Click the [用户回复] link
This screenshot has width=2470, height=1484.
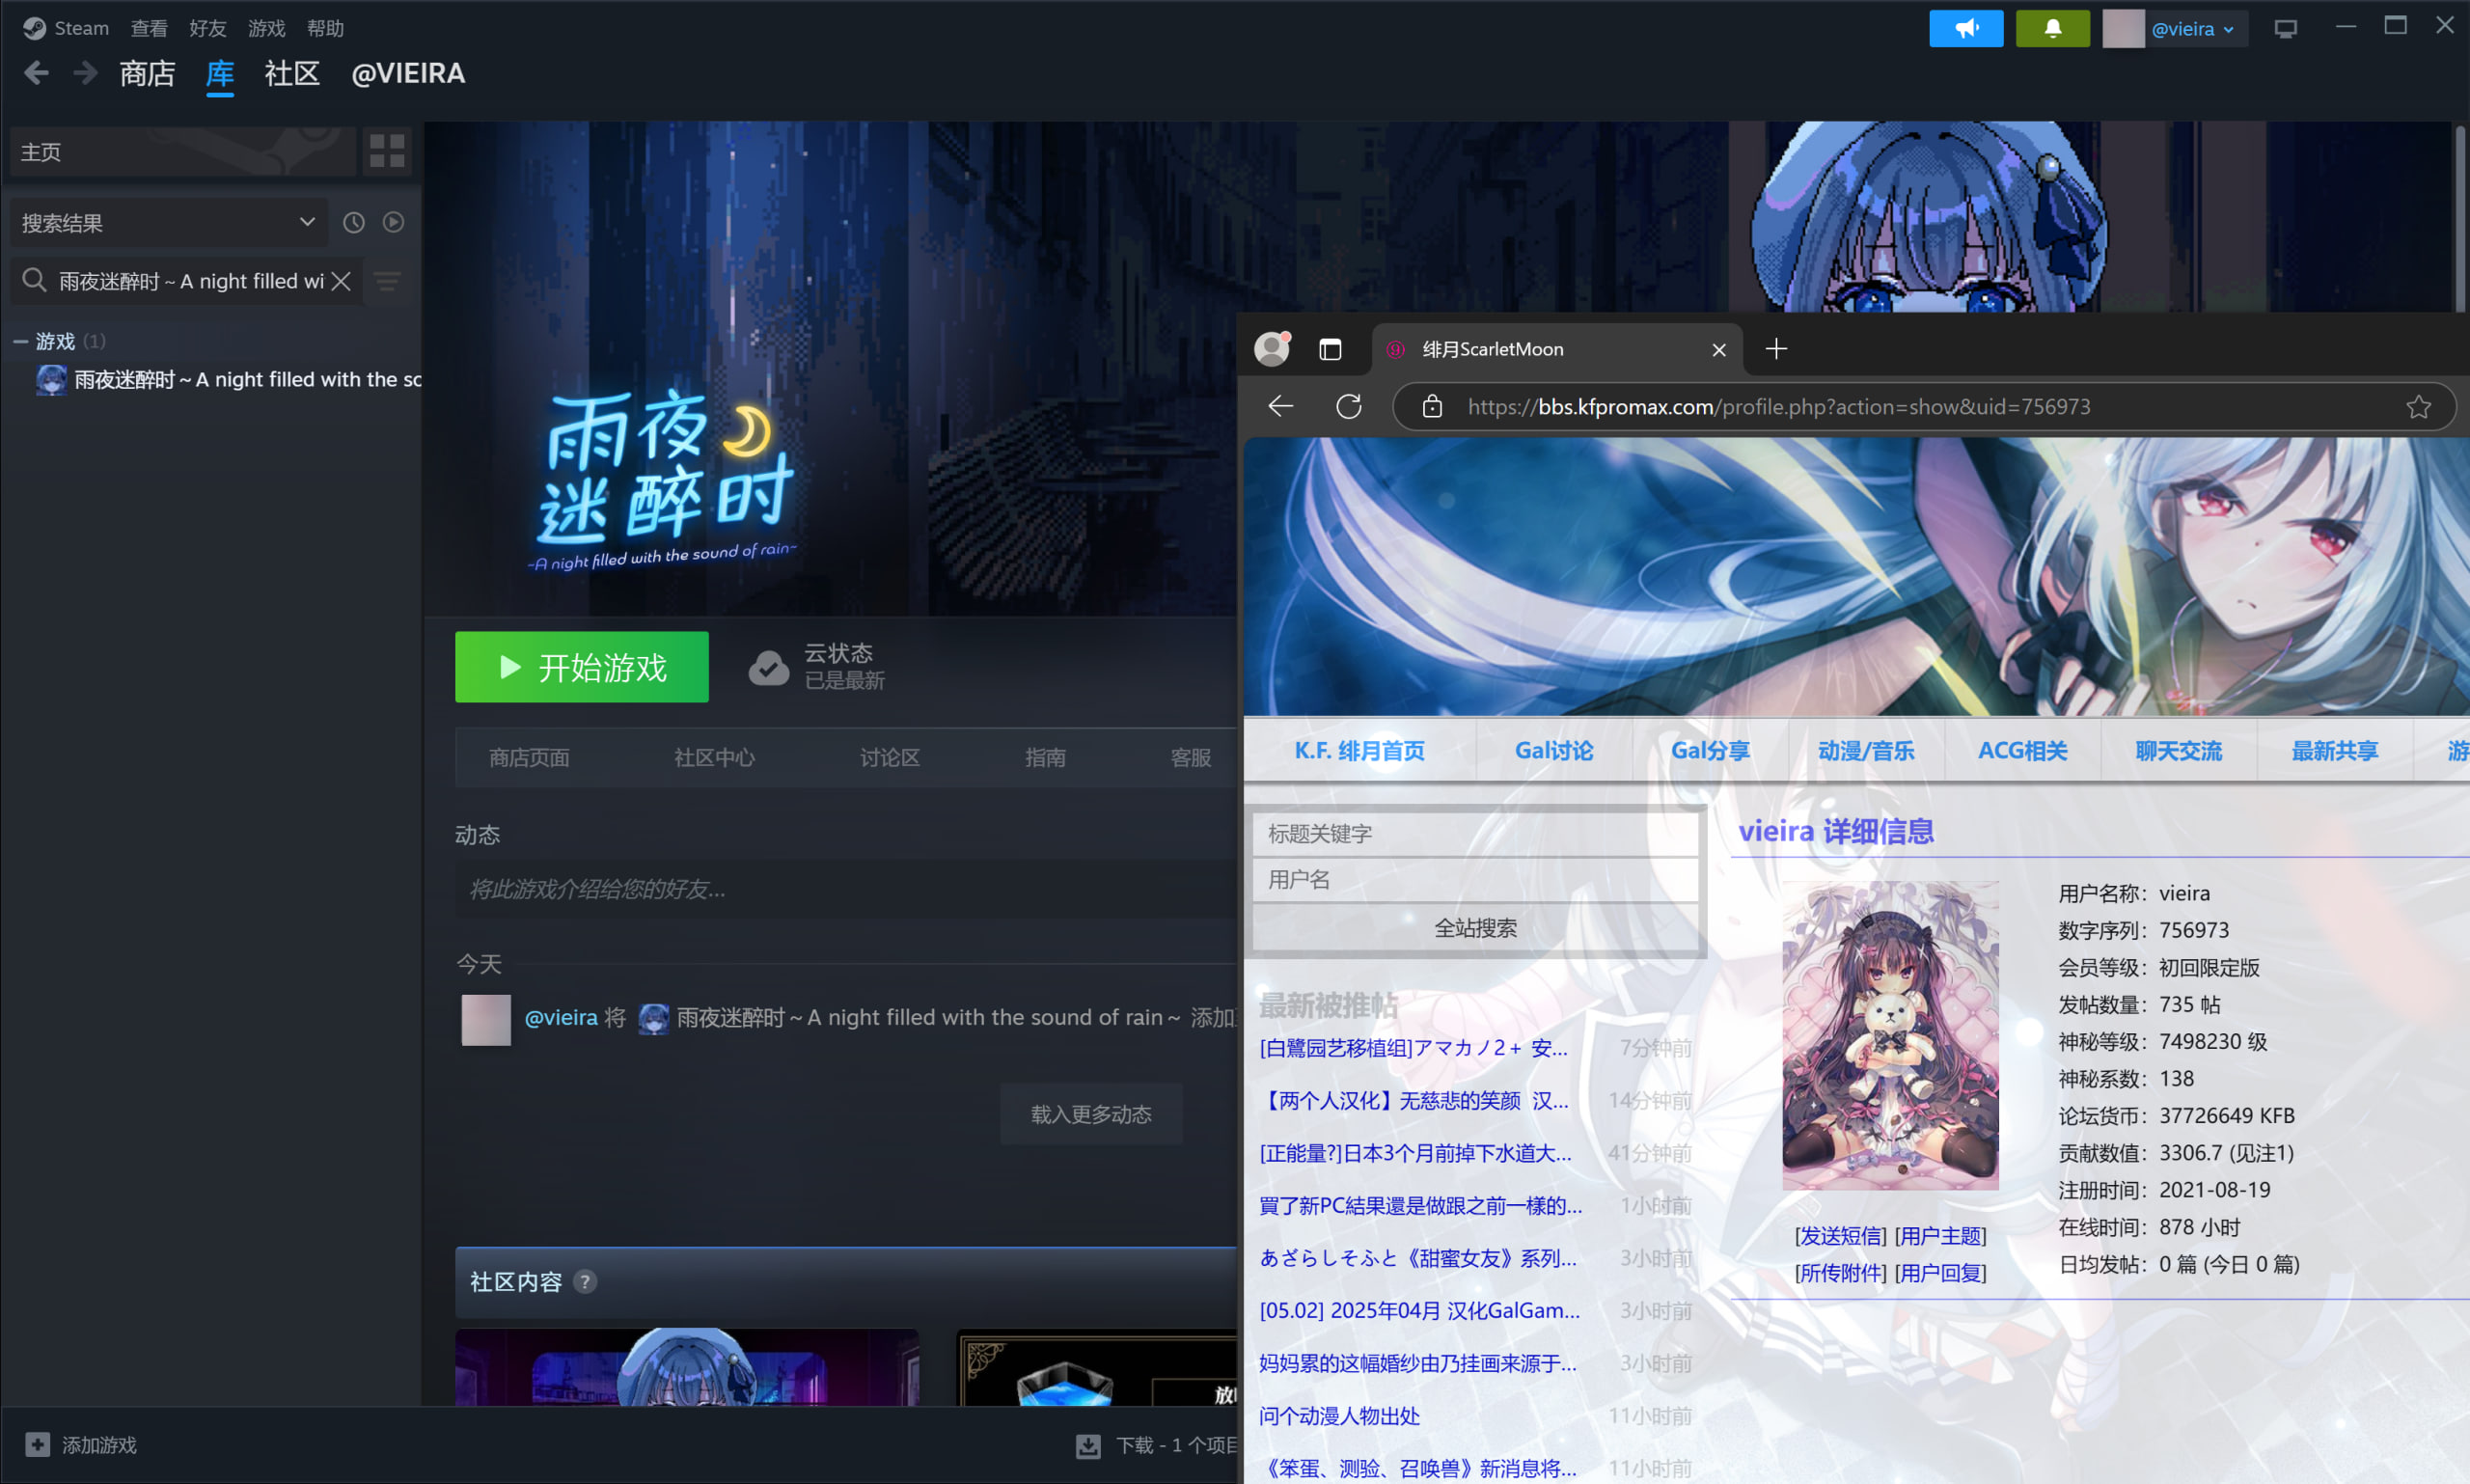point(1940,1272)
